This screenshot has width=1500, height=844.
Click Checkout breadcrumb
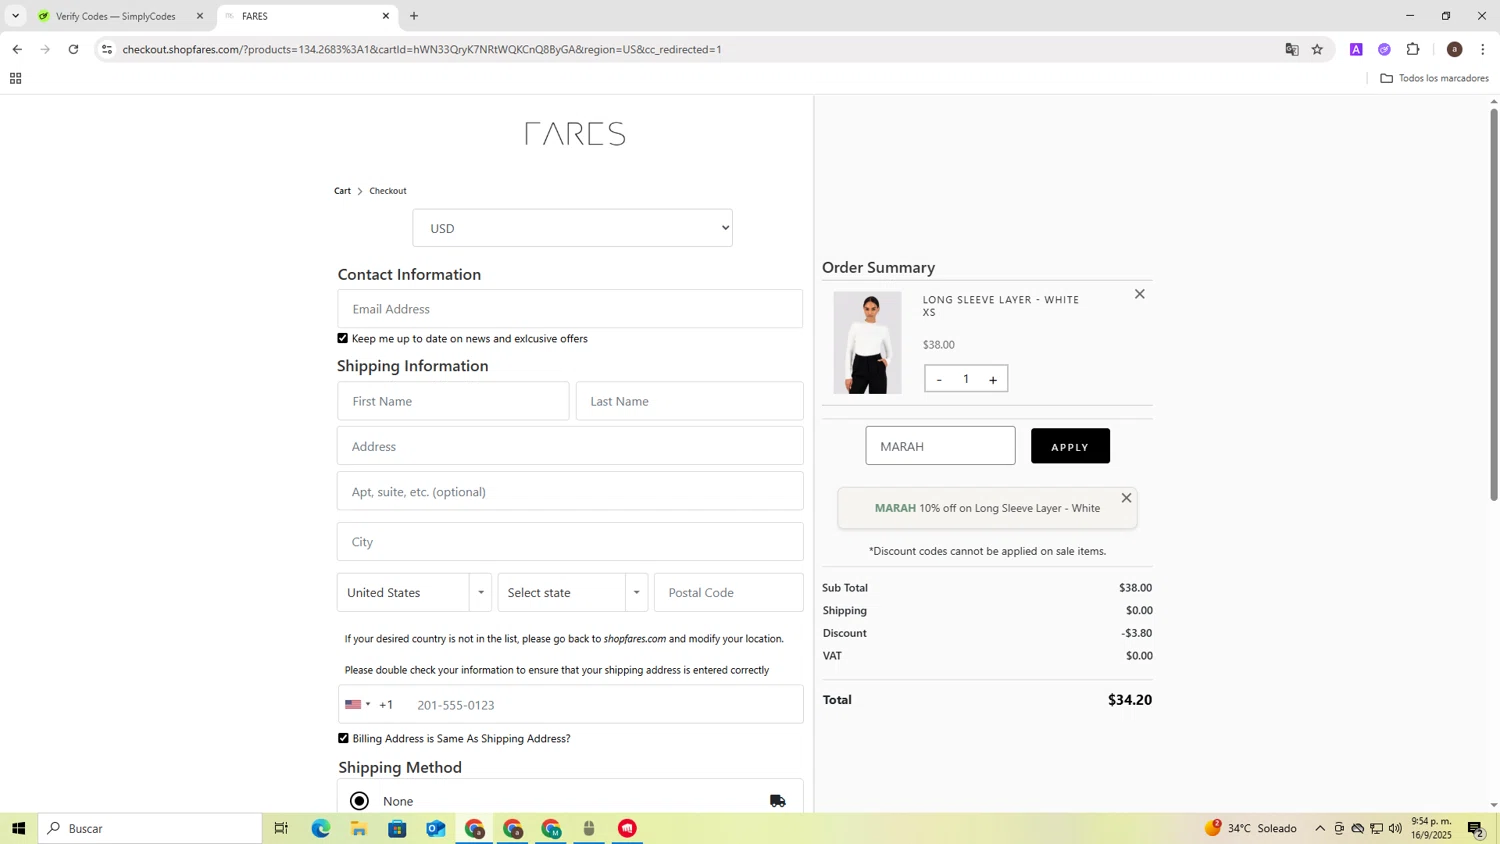(x=388, y=191)
